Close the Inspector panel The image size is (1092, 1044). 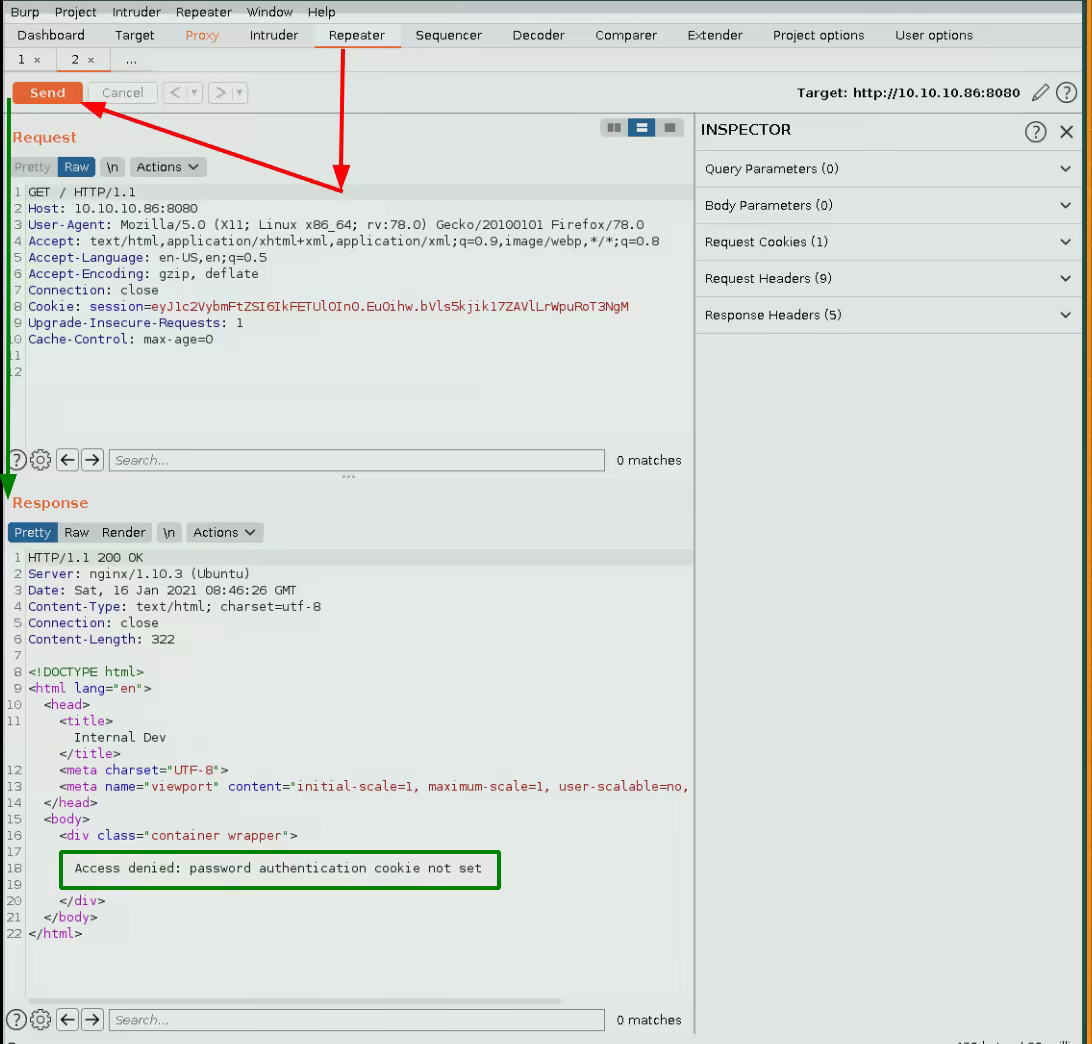tap(1066, 131)
